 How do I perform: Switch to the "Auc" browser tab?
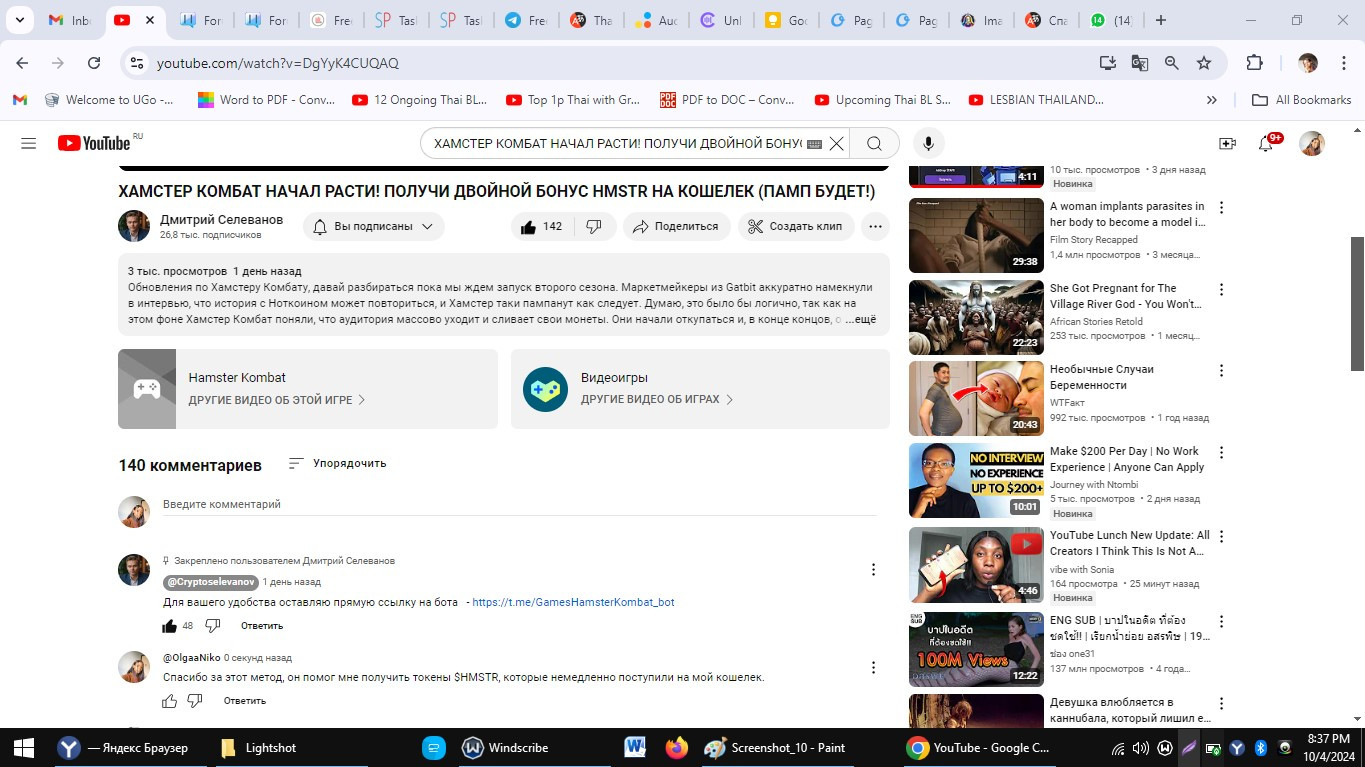click(x=659, y=20)
